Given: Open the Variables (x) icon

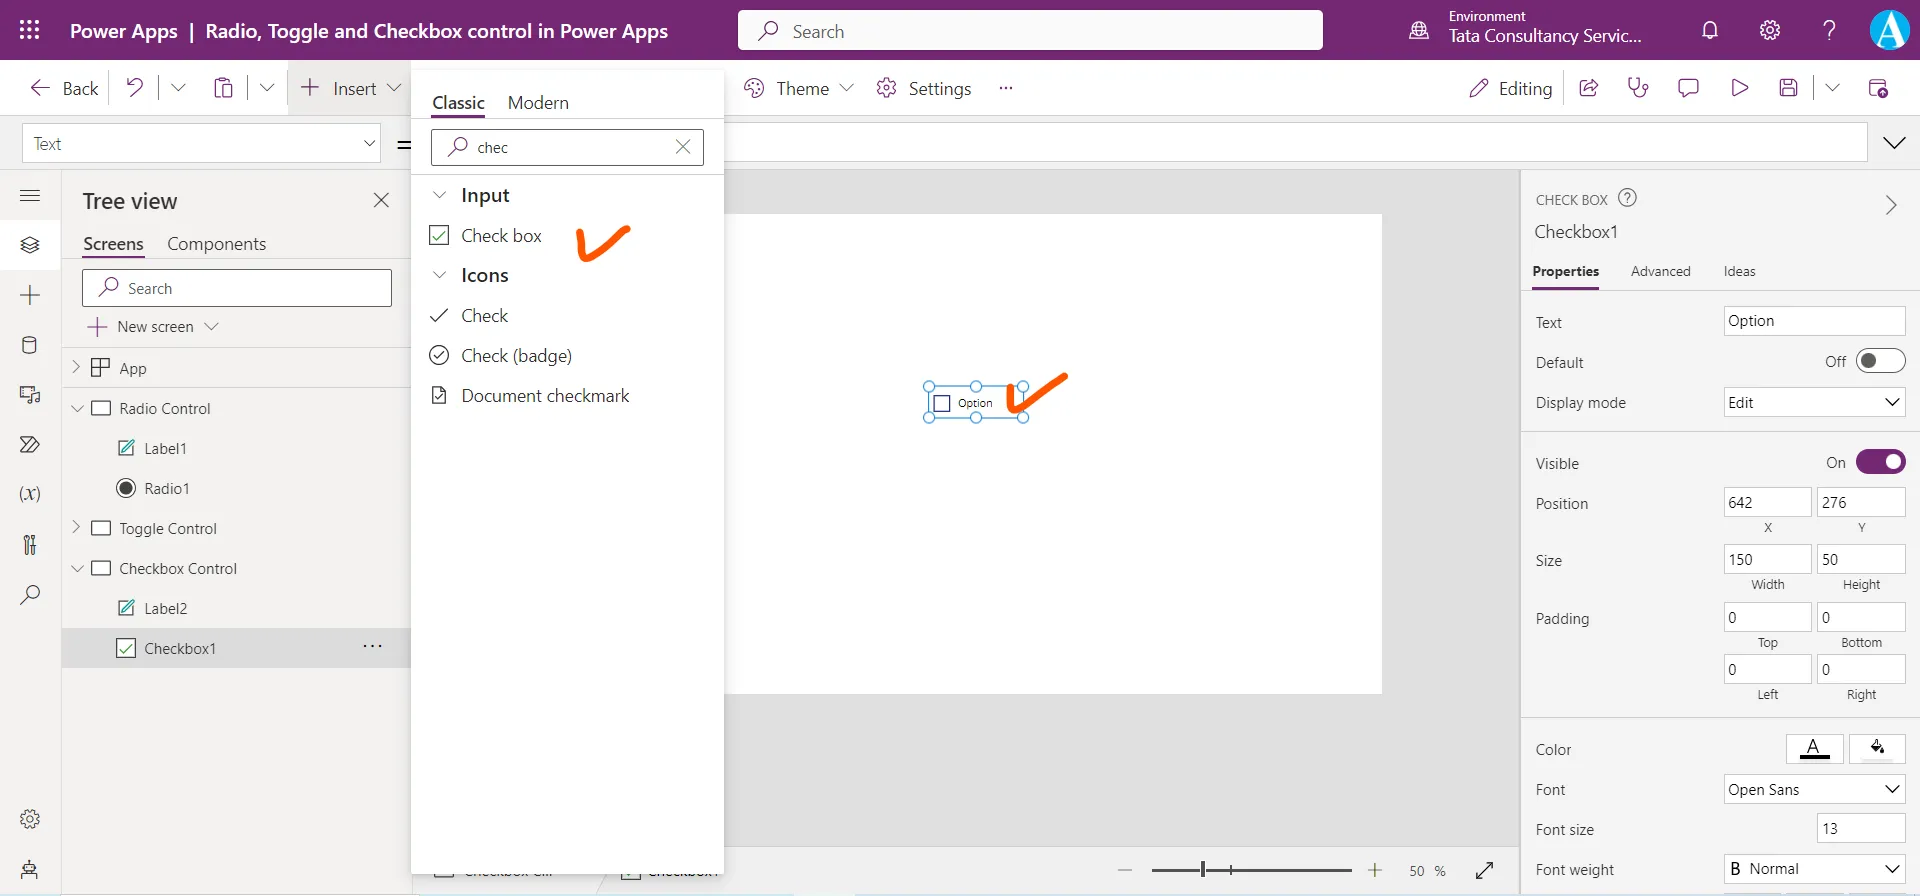Looking at the screenshot, I should [x=30, y=494].
